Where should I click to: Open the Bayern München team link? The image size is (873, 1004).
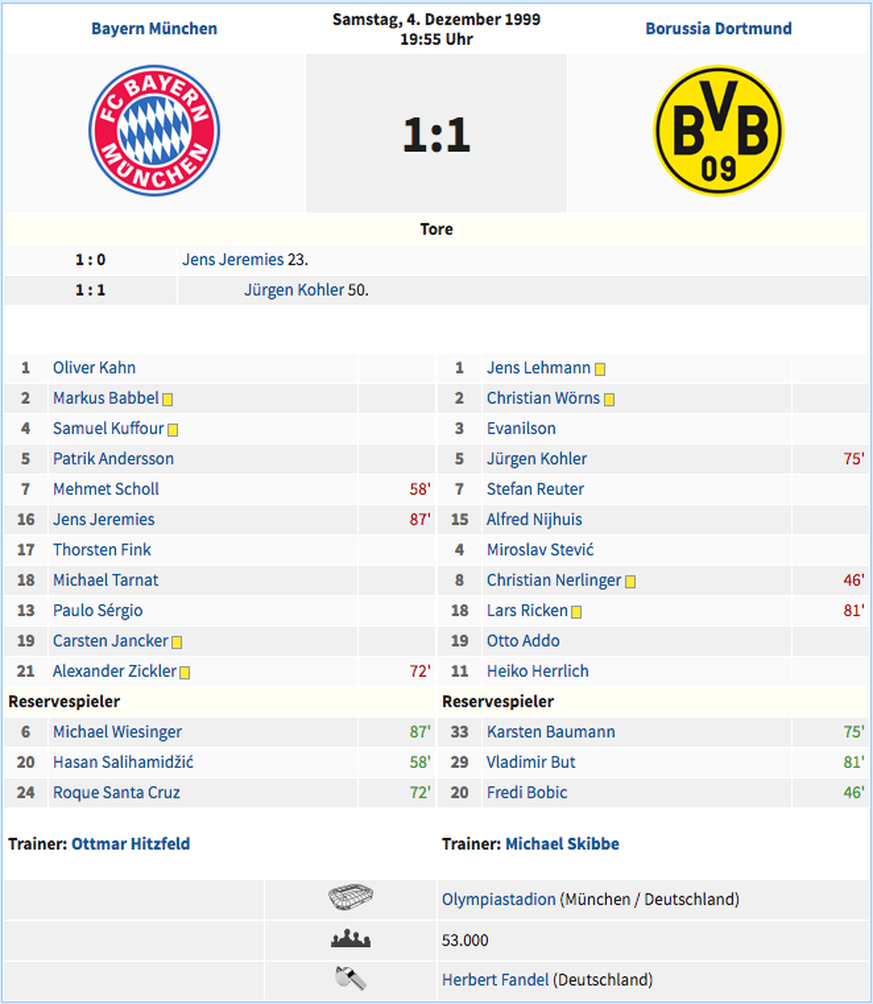(154, 28)
